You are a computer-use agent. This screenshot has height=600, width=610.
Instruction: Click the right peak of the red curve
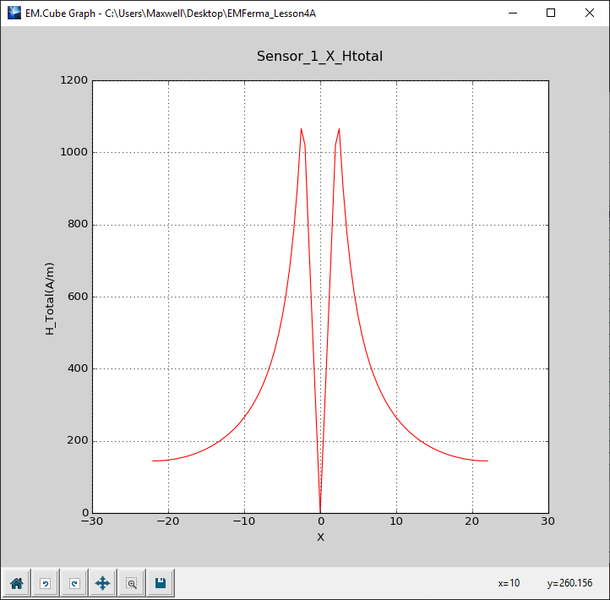(339, 129)
